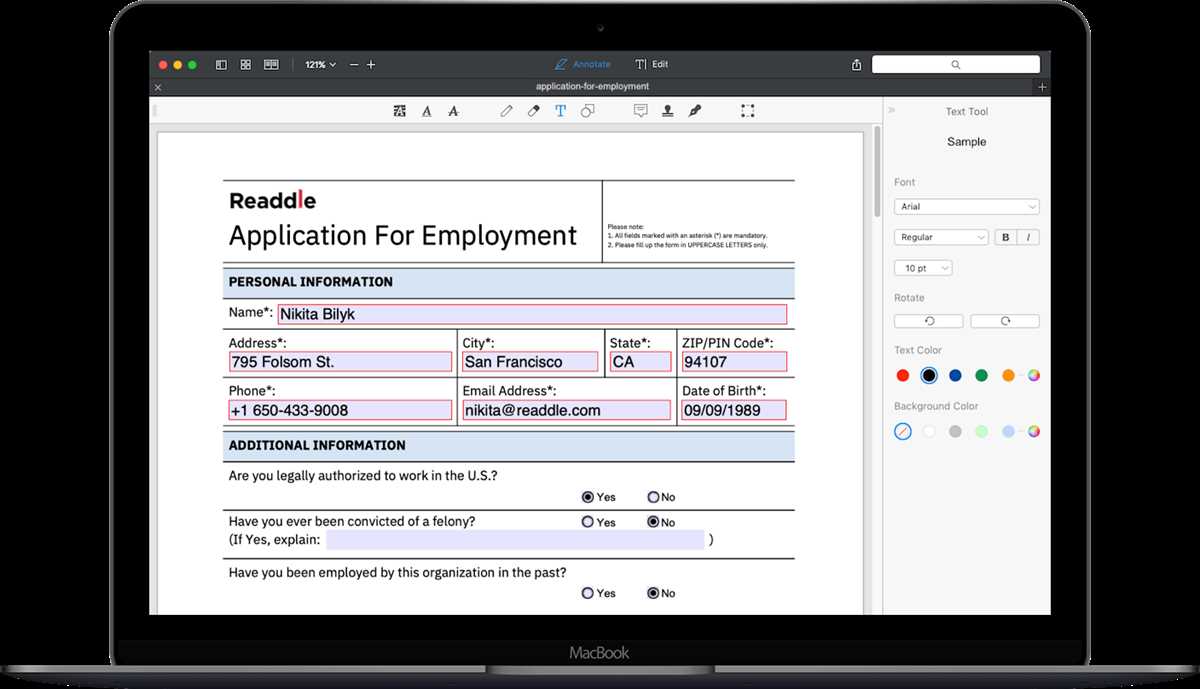Switch to Annotate mode

click(583, 64)
